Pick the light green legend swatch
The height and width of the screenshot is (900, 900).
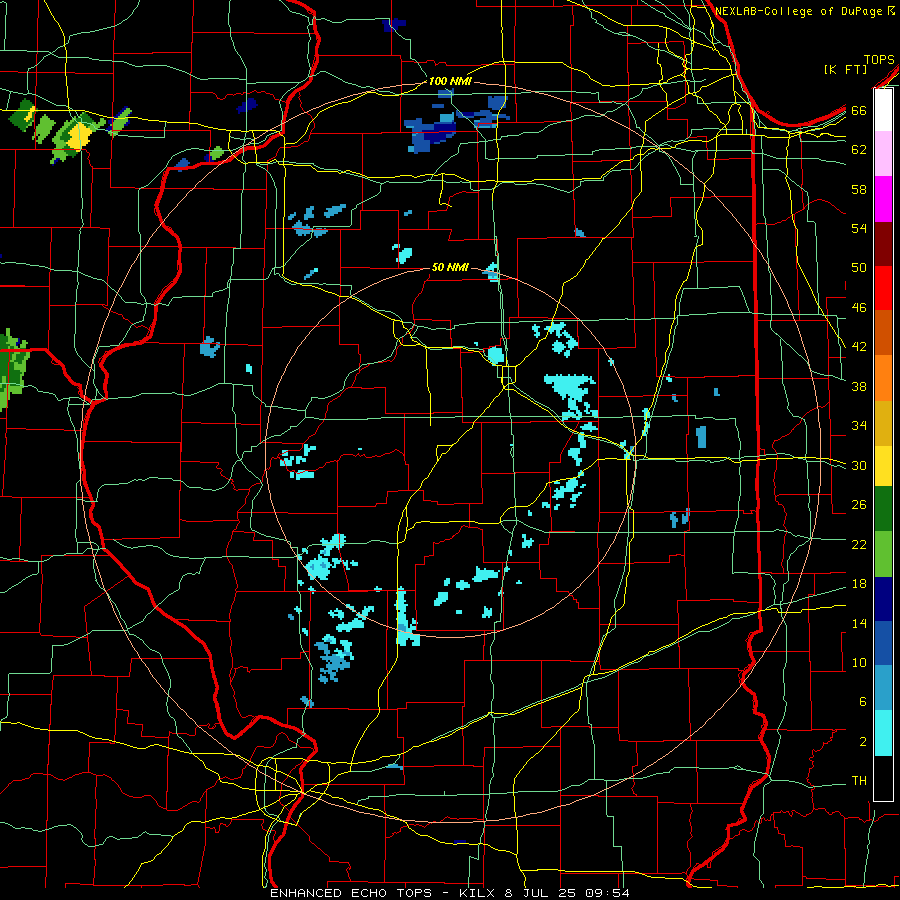point(883,553)
